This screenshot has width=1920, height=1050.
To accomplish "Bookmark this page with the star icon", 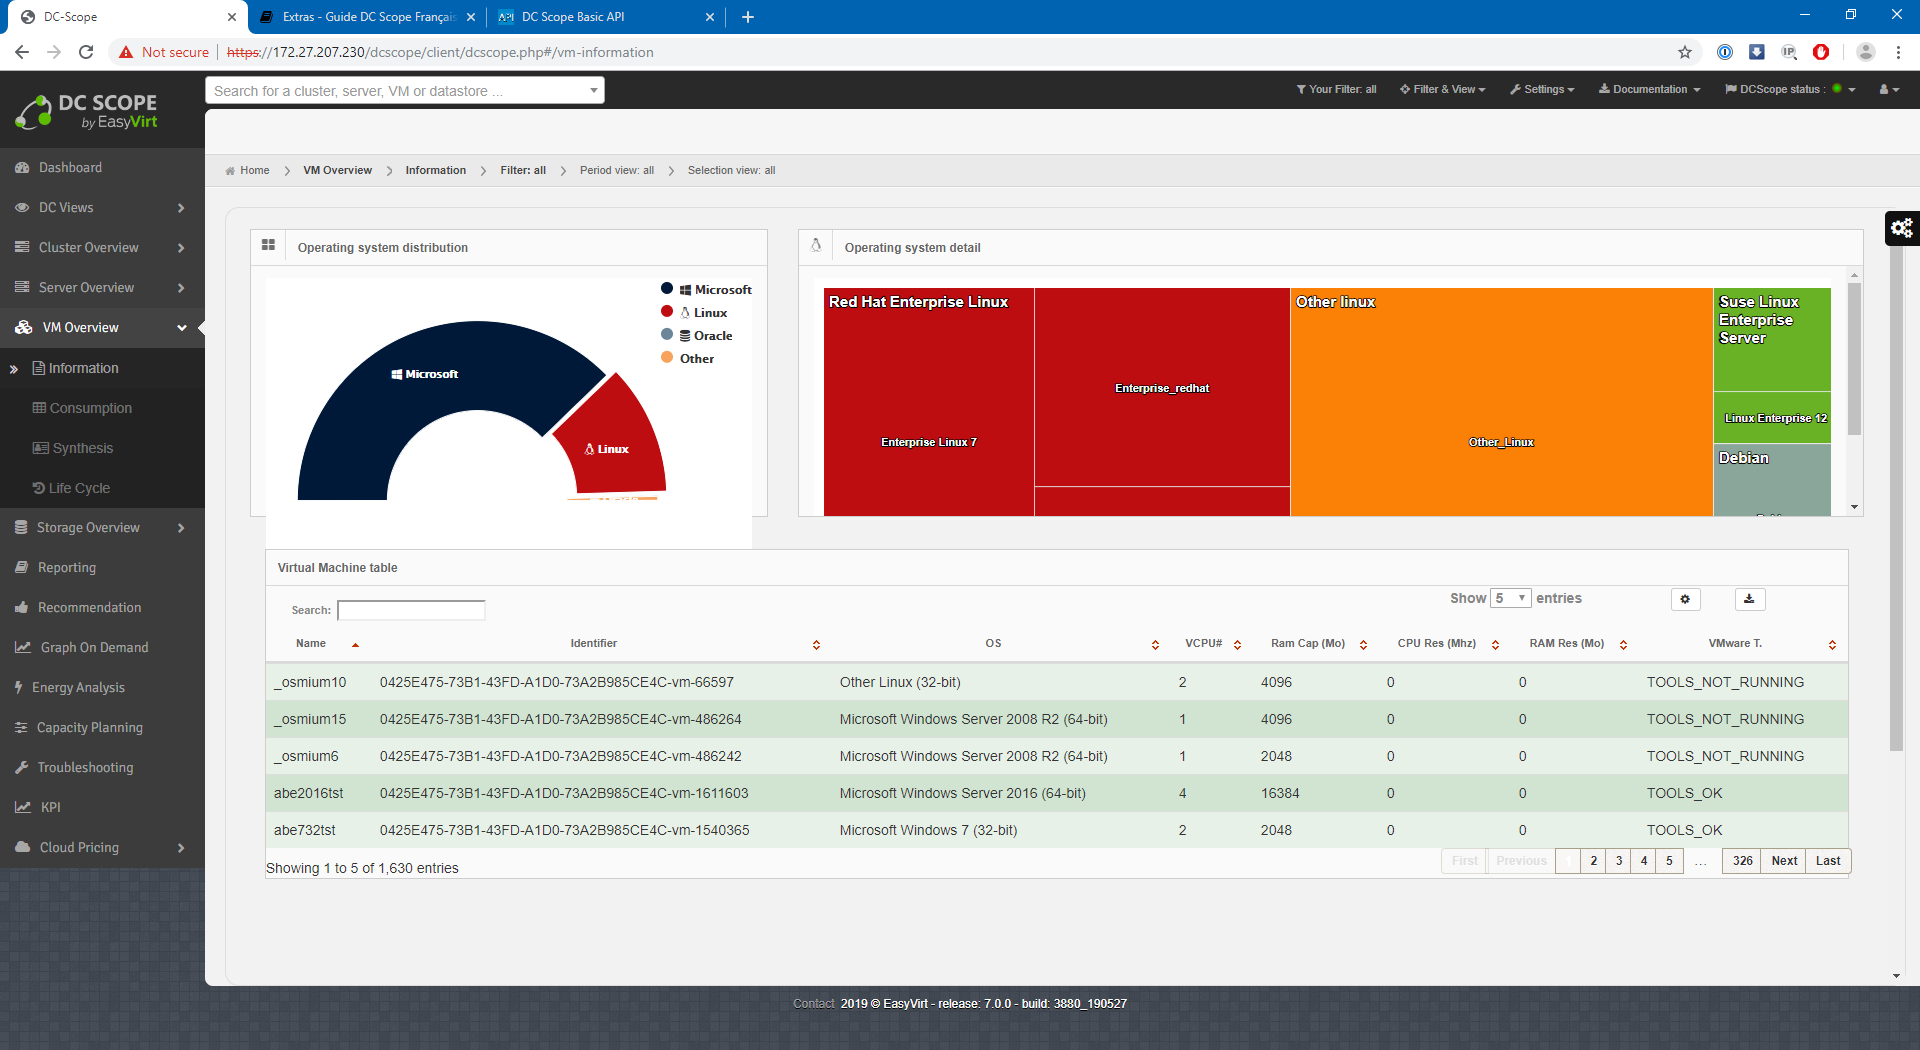I will 1685,52.
